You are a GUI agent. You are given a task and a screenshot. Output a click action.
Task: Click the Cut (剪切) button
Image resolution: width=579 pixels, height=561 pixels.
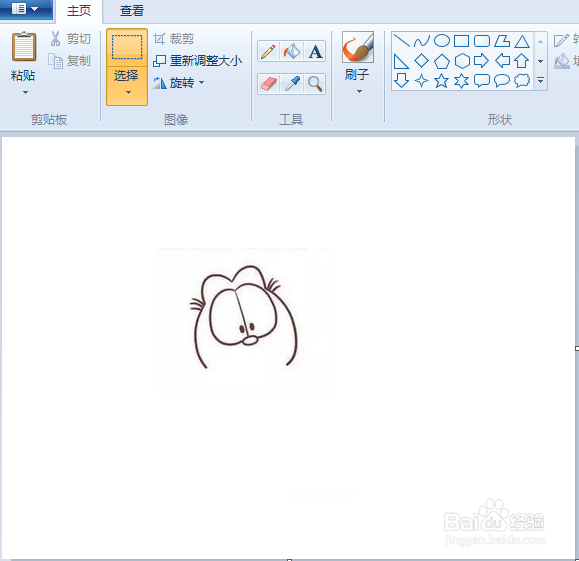coord(70,39)
